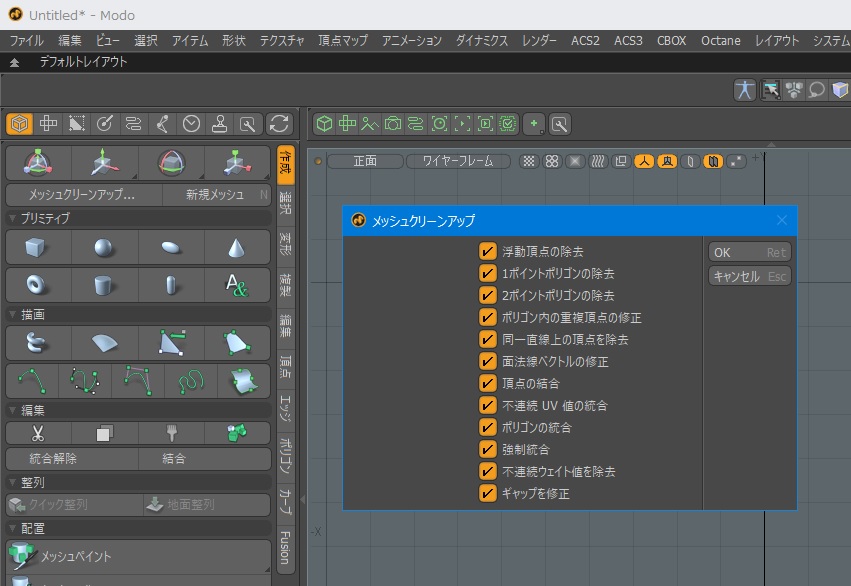Uncheck 頂点の結合 checkbox
Screen dimensions: 851x586
tap(487, 383)
